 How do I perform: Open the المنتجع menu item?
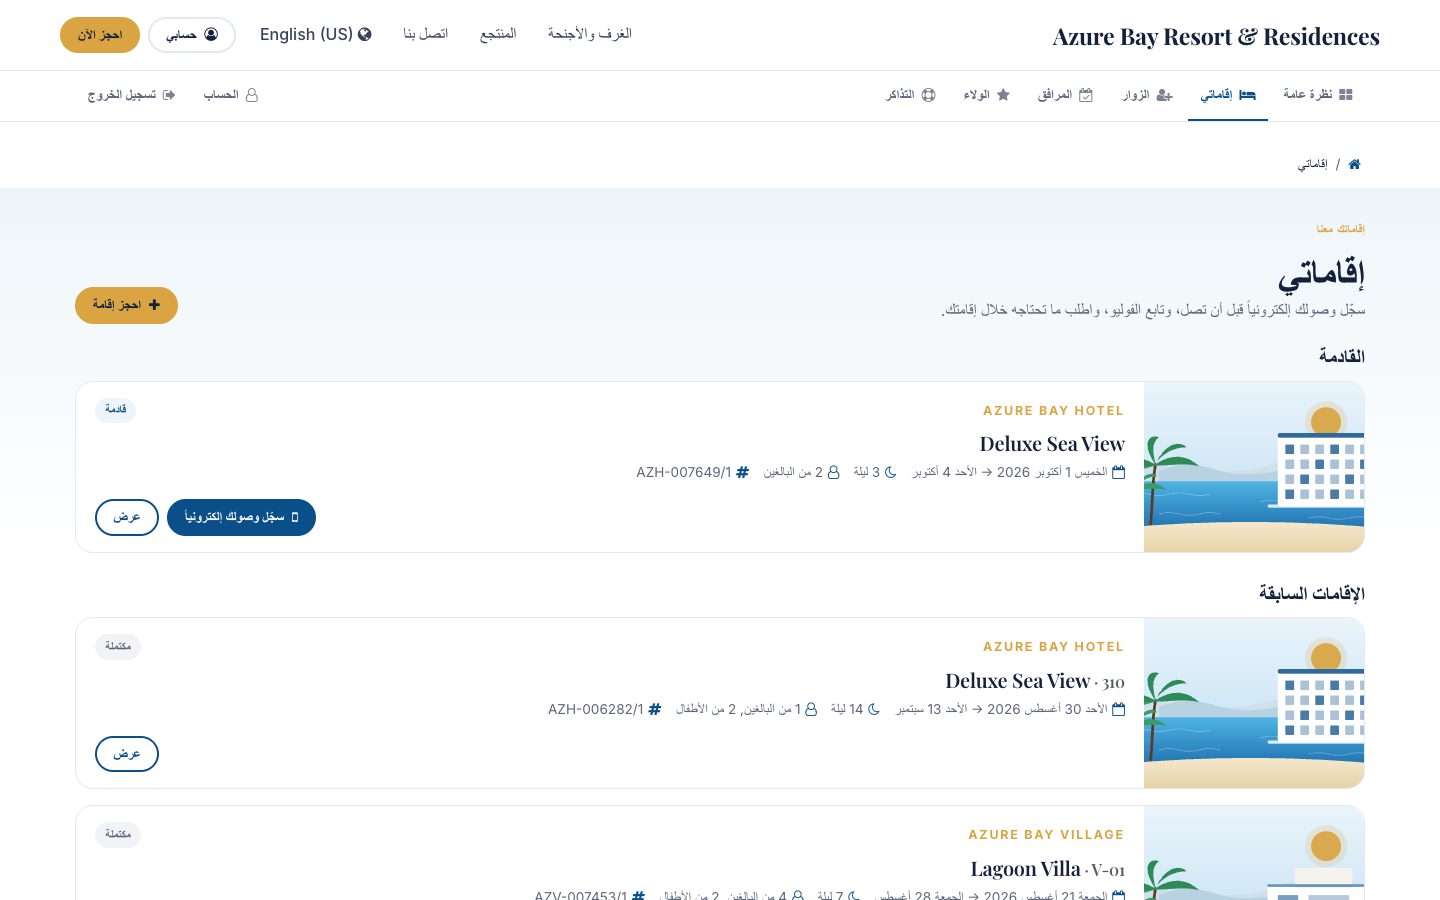498,34
